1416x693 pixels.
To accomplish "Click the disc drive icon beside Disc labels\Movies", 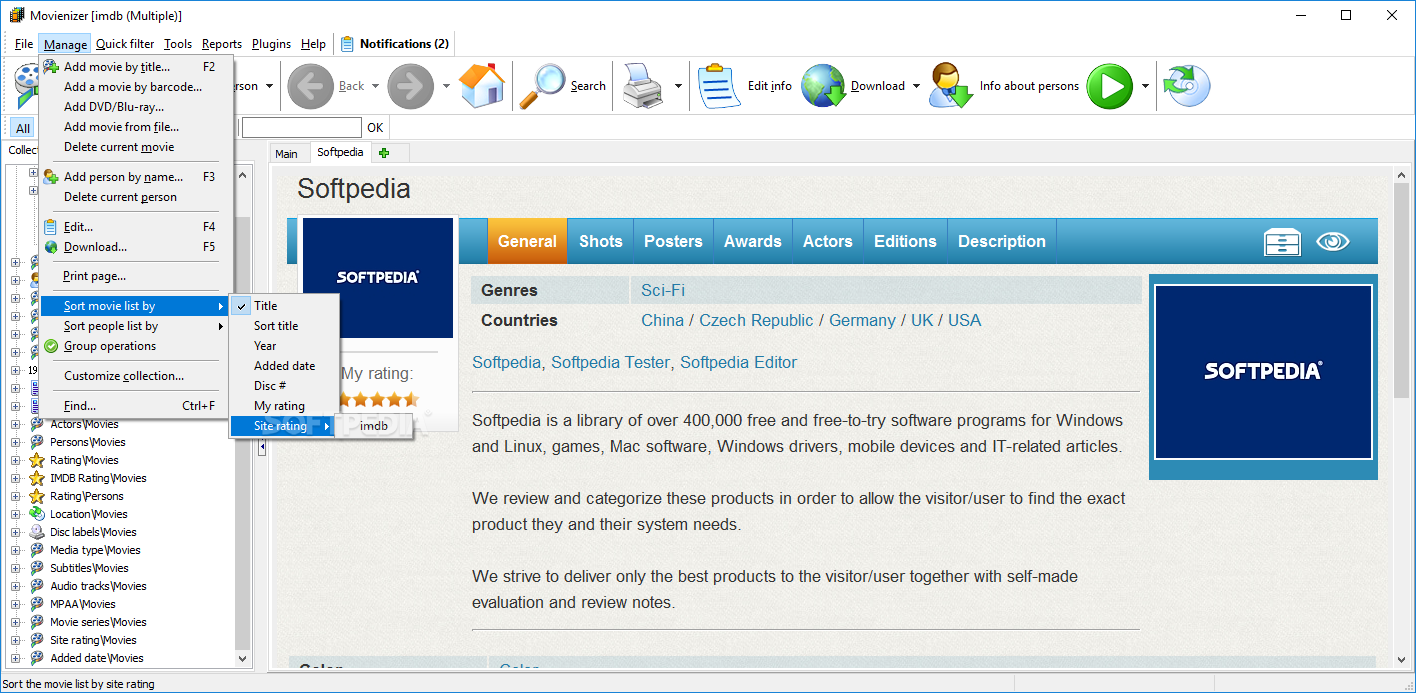I will coord(37,532).
